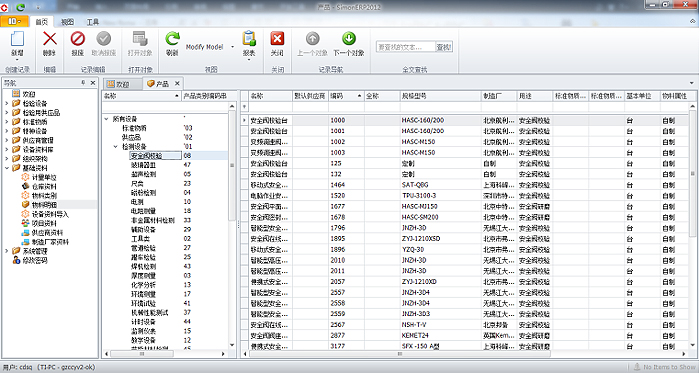Viewport: 700px width, 373px height.
Task: Switch to the 首页 ribbon tab
Action: (42, 22)
